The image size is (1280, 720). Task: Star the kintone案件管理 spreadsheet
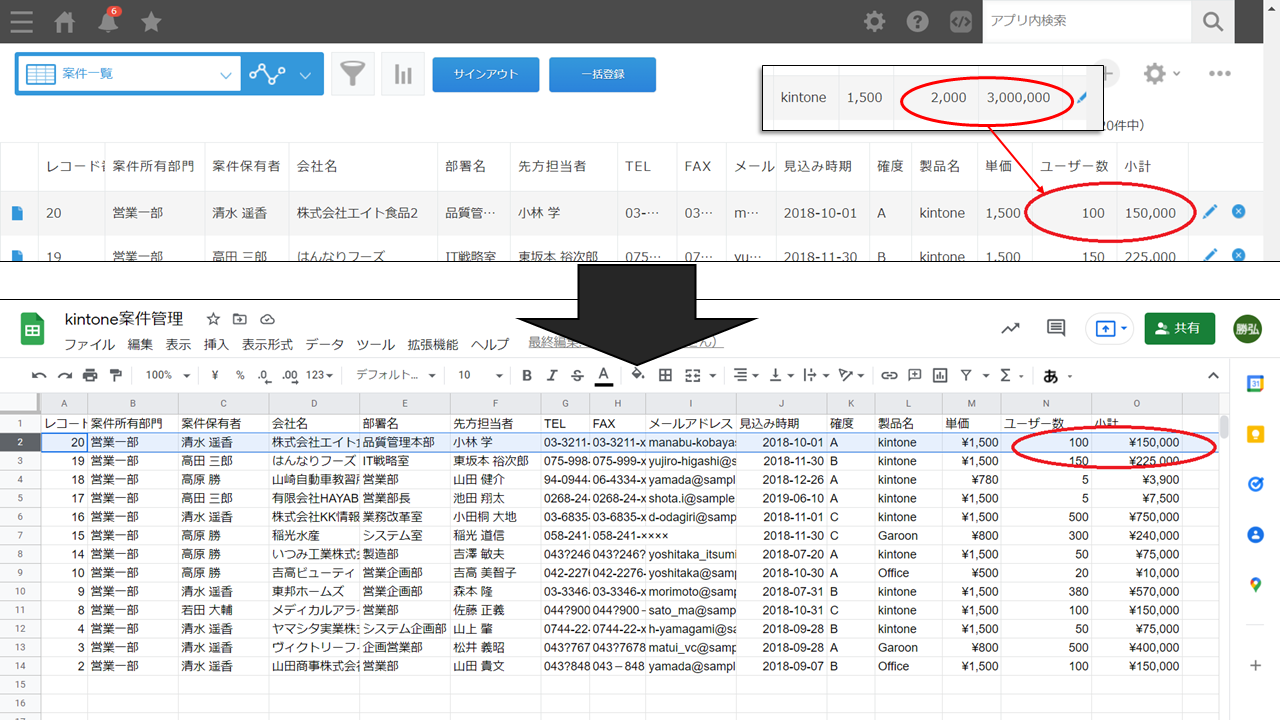pyautogui.click(x=213, y=320)
